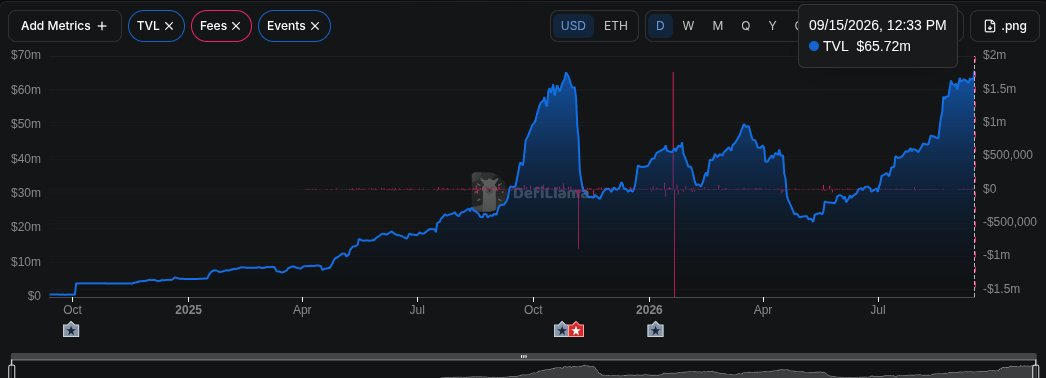
Task: Click the $2m right axis label
Action: [995, 55]
